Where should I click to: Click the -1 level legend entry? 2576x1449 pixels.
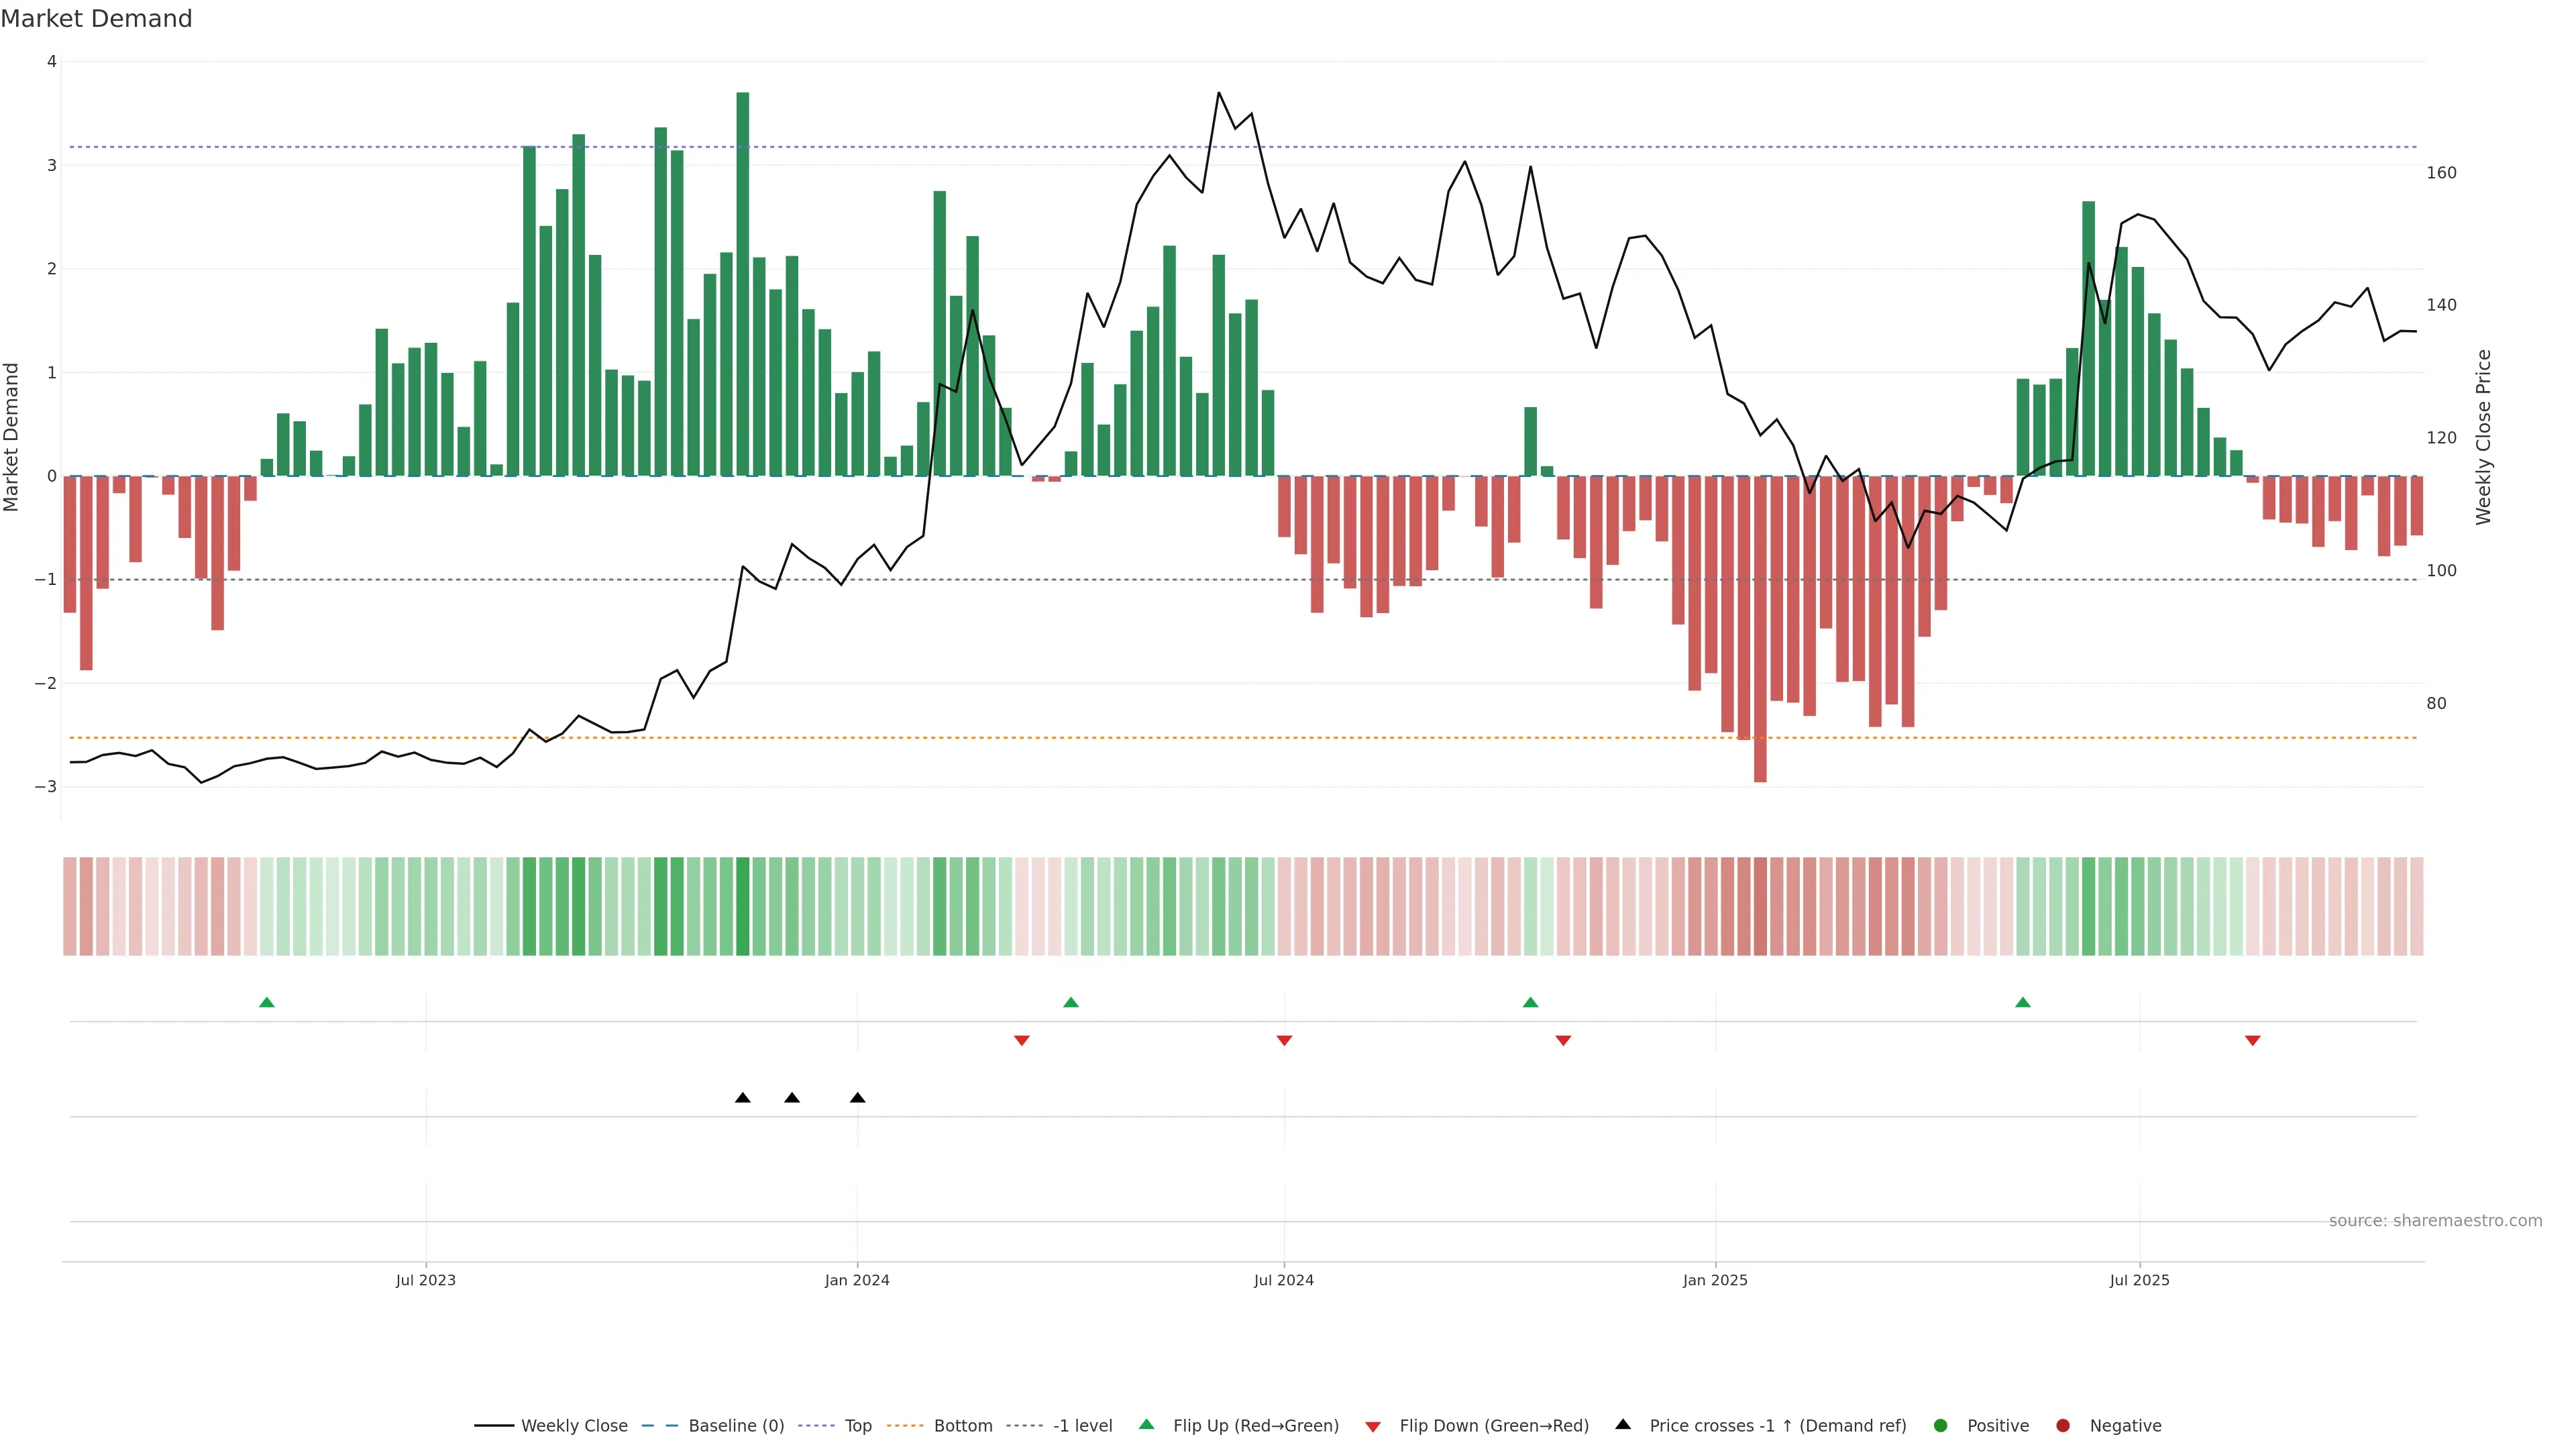click(1082, 1426)
